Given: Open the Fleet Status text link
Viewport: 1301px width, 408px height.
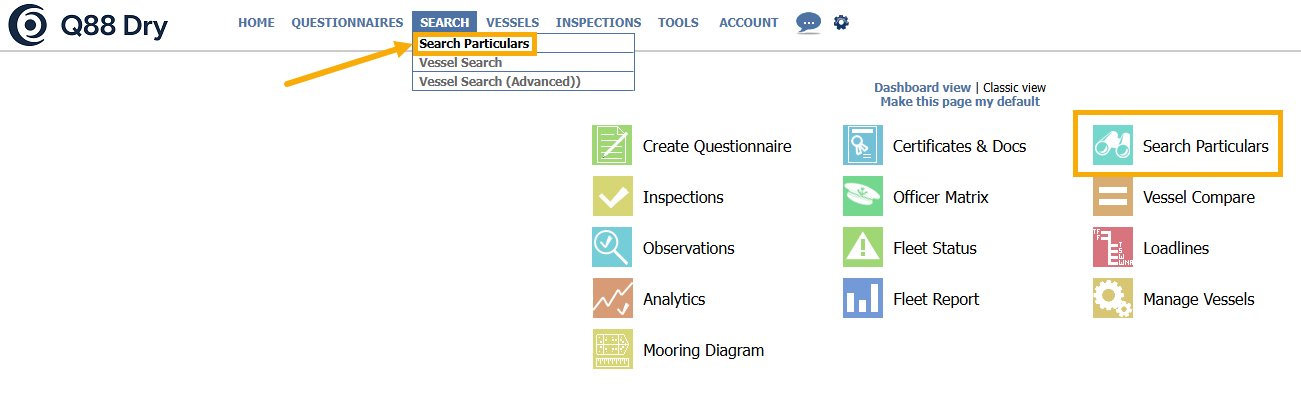Looking at the screenshot, I should [x=935, y=248].
